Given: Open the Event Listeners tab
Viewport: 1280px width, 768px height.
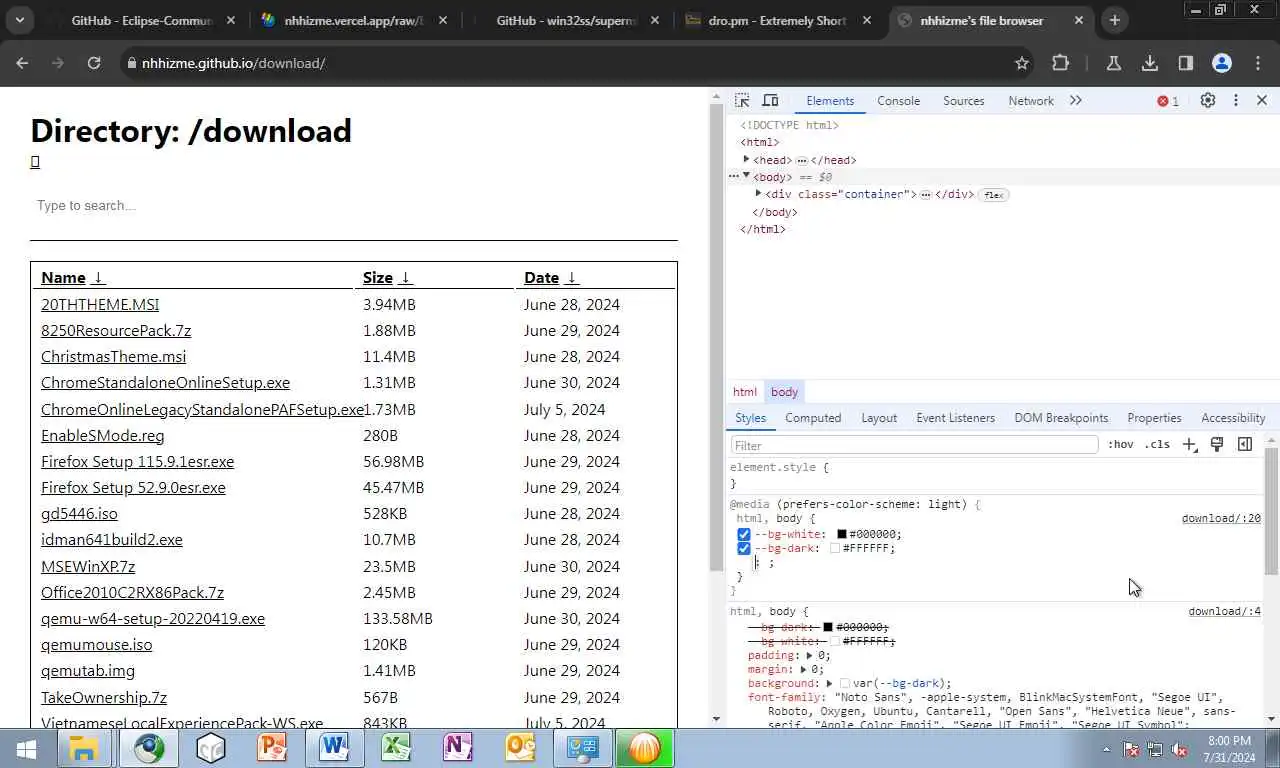Looking at the screenshot, I should pos(955,418).
